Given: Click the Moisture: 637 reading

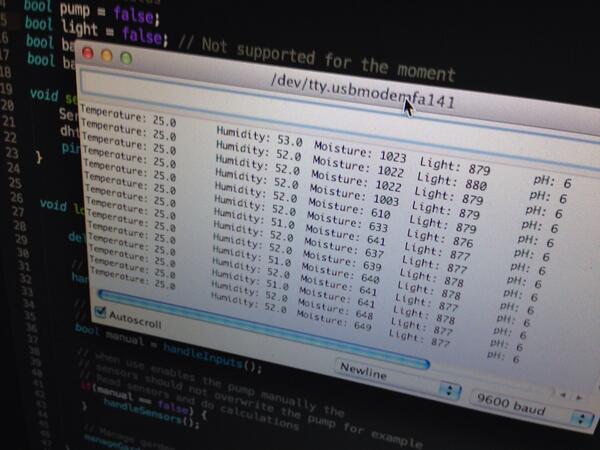Looking at the screenshot, I should coord(344,248).
